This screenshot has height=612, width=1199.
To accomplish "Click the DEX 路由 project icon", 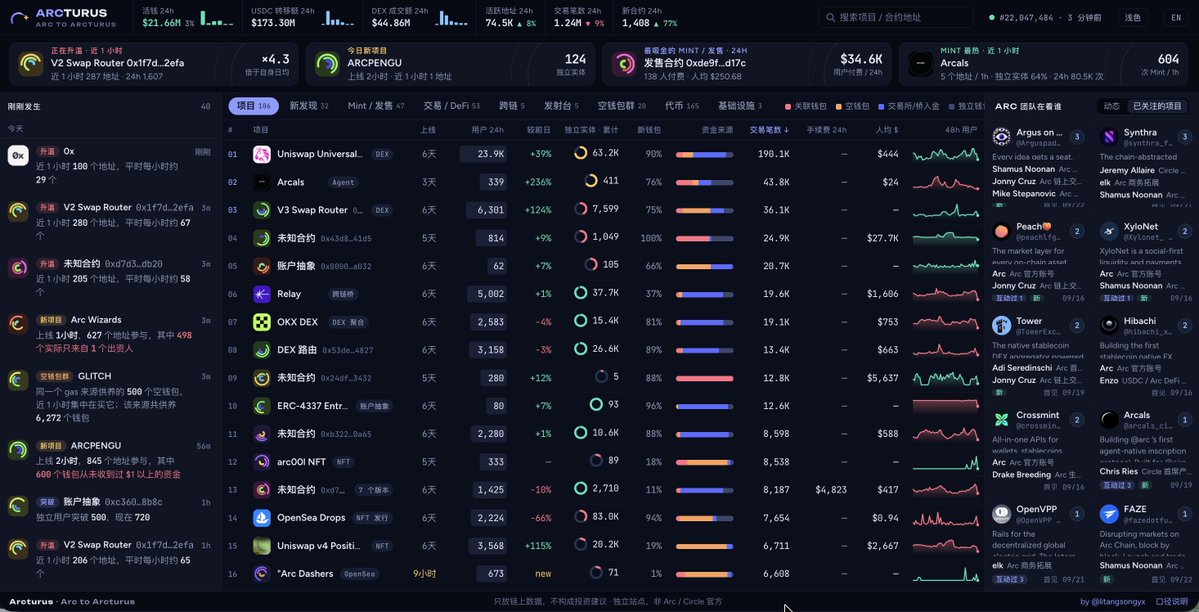I will 262,350.
